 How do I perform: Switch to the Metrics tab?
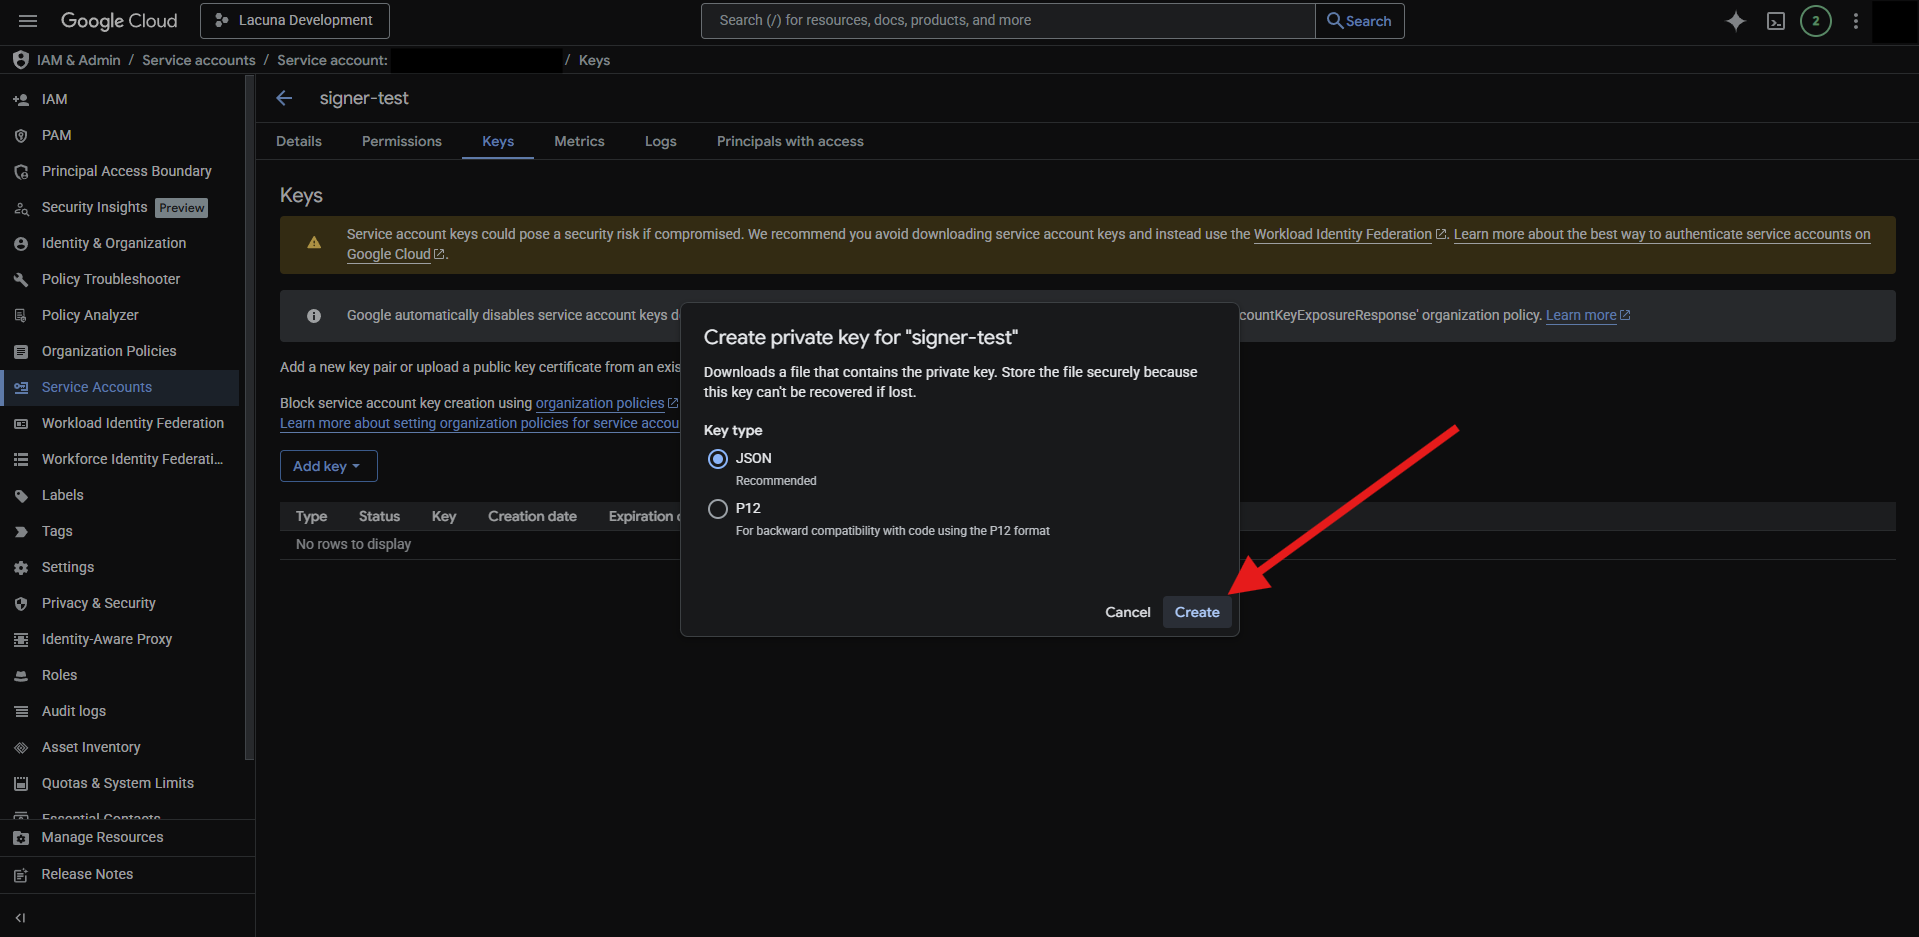[579, 141]
